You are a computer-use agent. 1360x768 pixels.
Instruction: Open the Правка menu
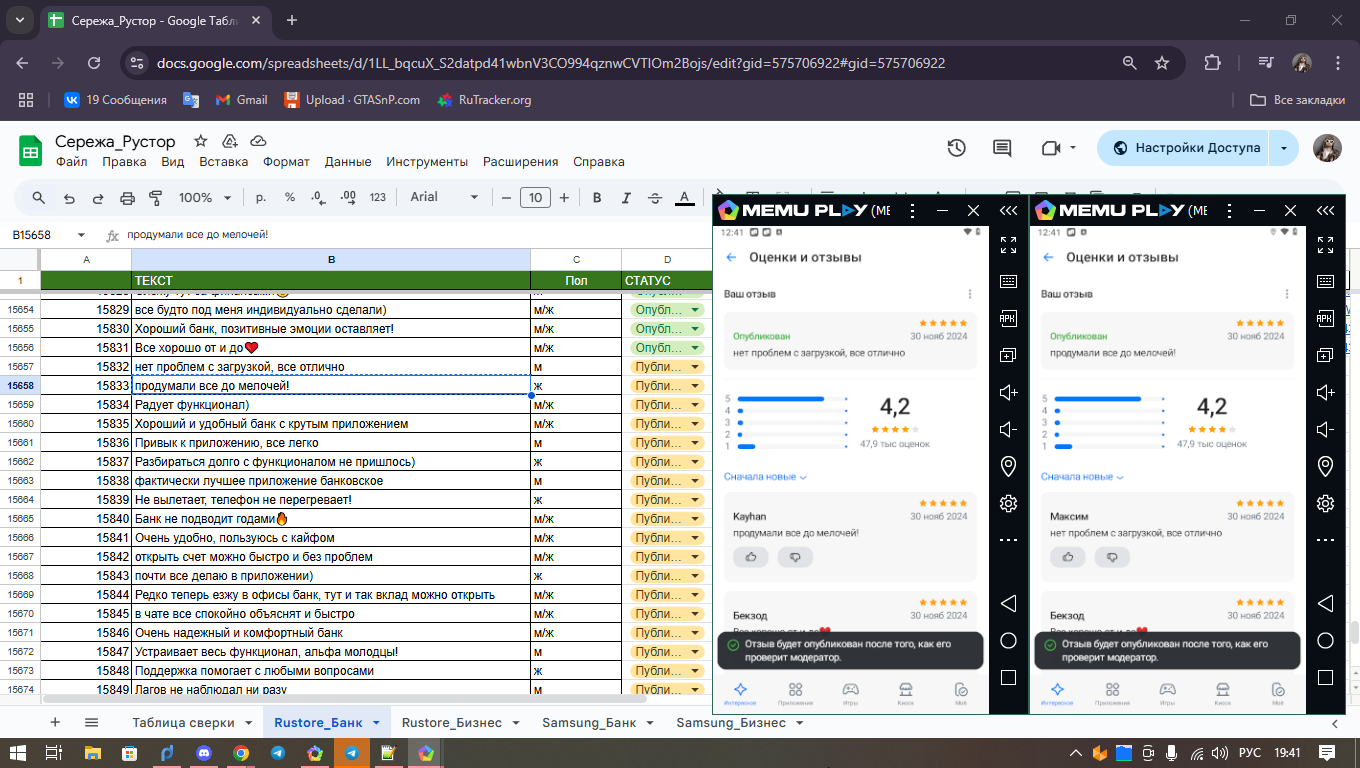[x=124, y=161]
